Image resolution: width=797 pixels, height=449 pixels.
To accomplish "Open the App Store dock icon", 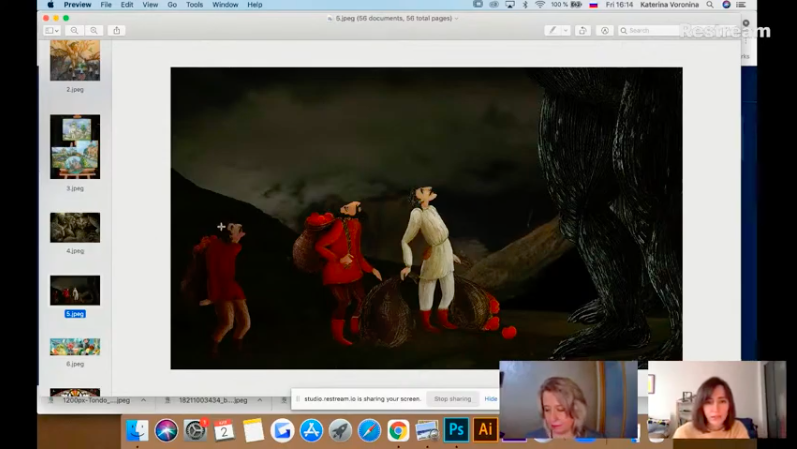I will coord(311,430).
